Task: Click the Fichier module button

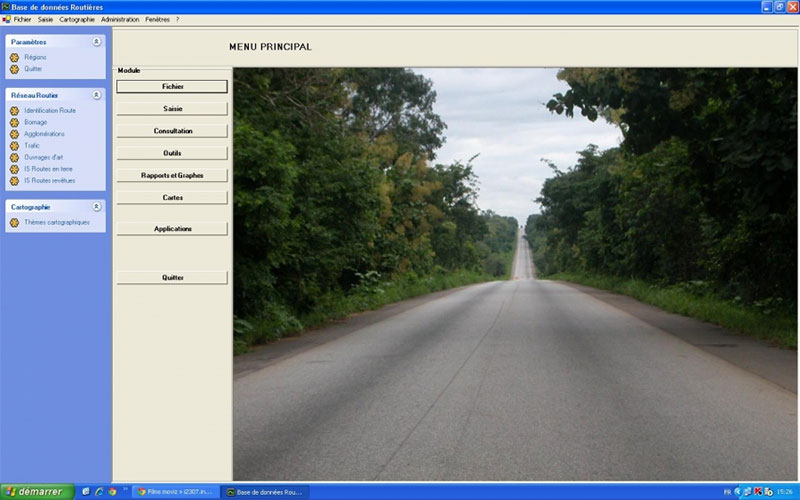Action: click(172, 87)
